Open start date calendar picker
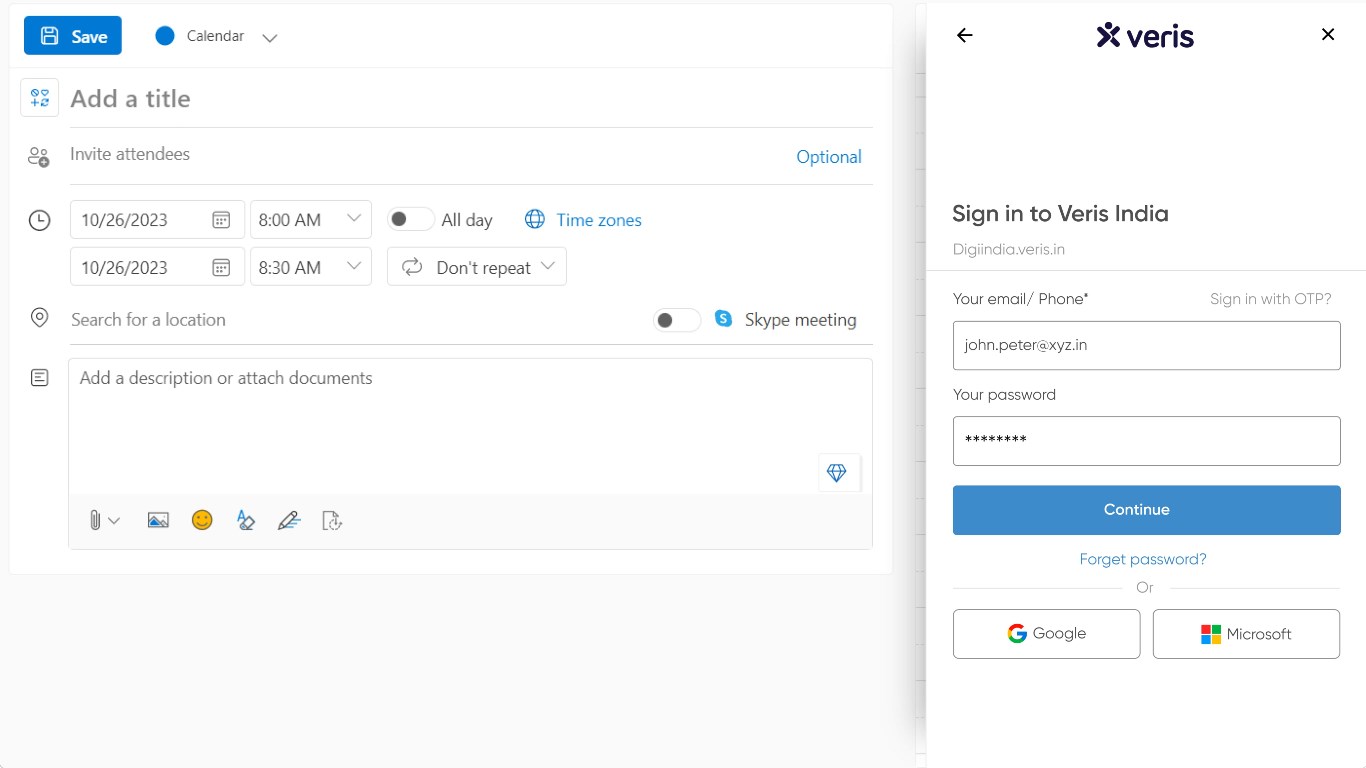Image resolution: width=1366 pixels, height=768 pixels. (x=222, y=220)
